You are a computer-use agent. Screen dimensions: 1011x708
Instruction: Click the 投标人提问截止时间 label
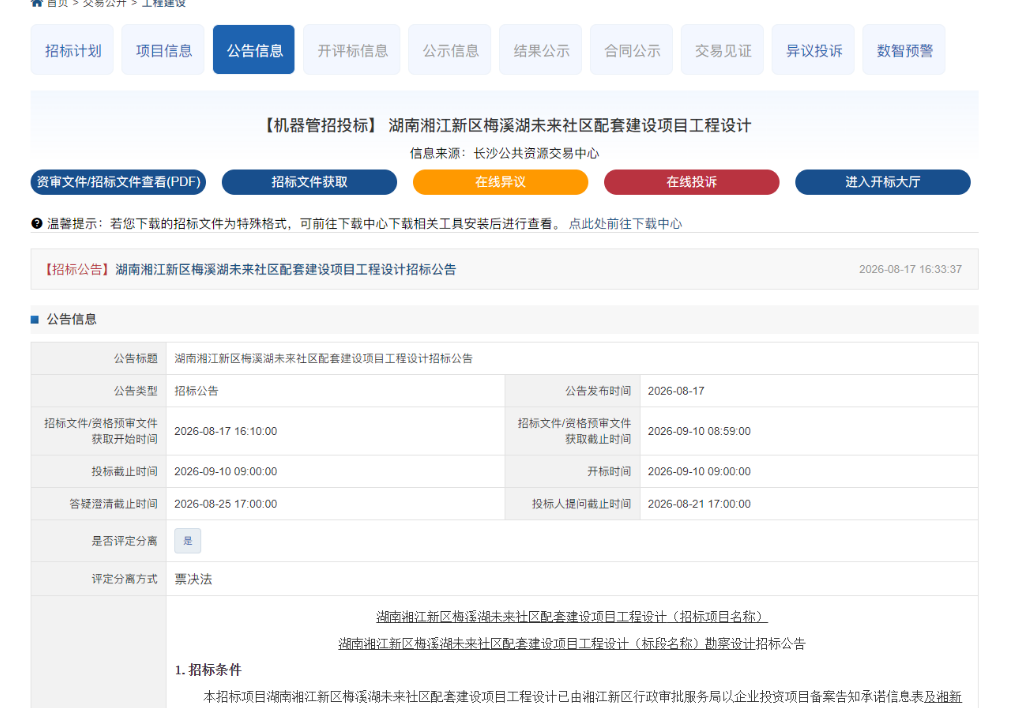coord(582,504)
